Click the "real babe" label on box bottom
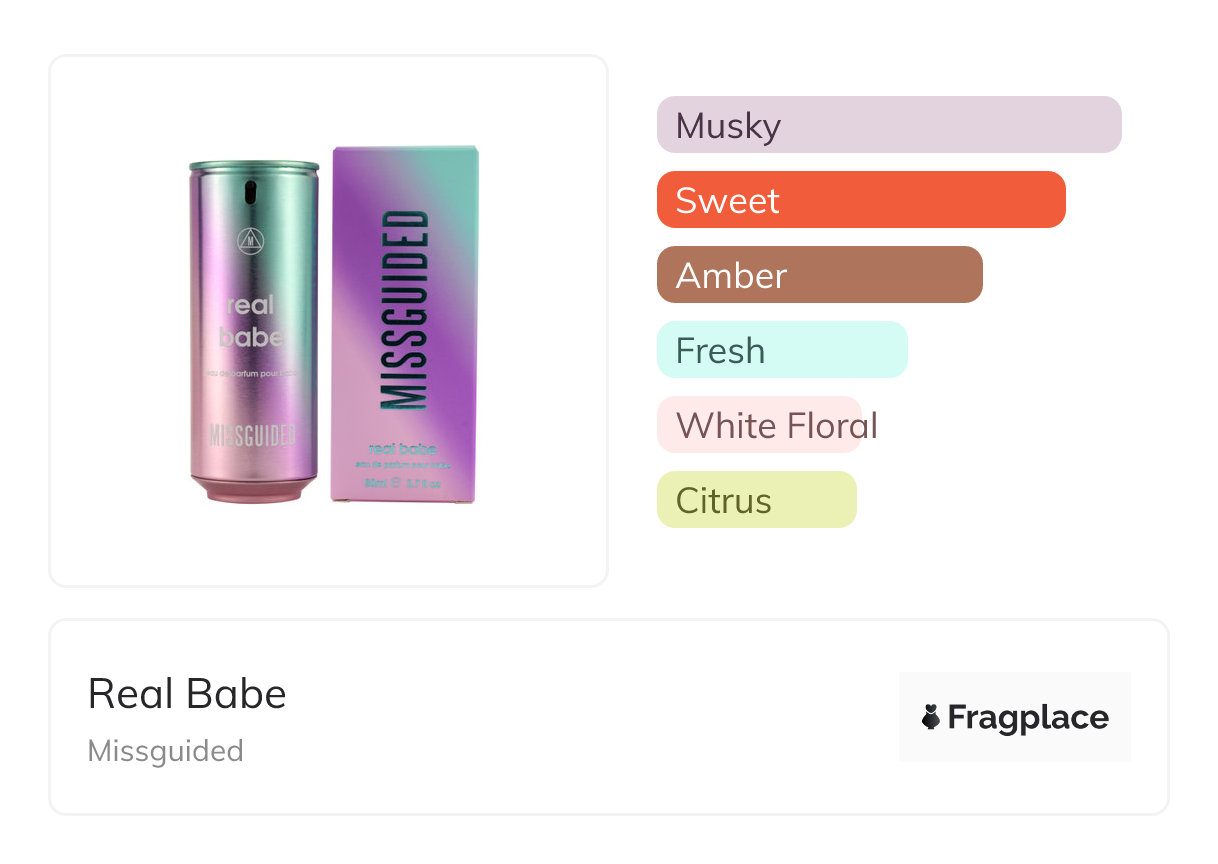Image resolution: width=1218 pixels, height=864 pixels. coord(403,449)
